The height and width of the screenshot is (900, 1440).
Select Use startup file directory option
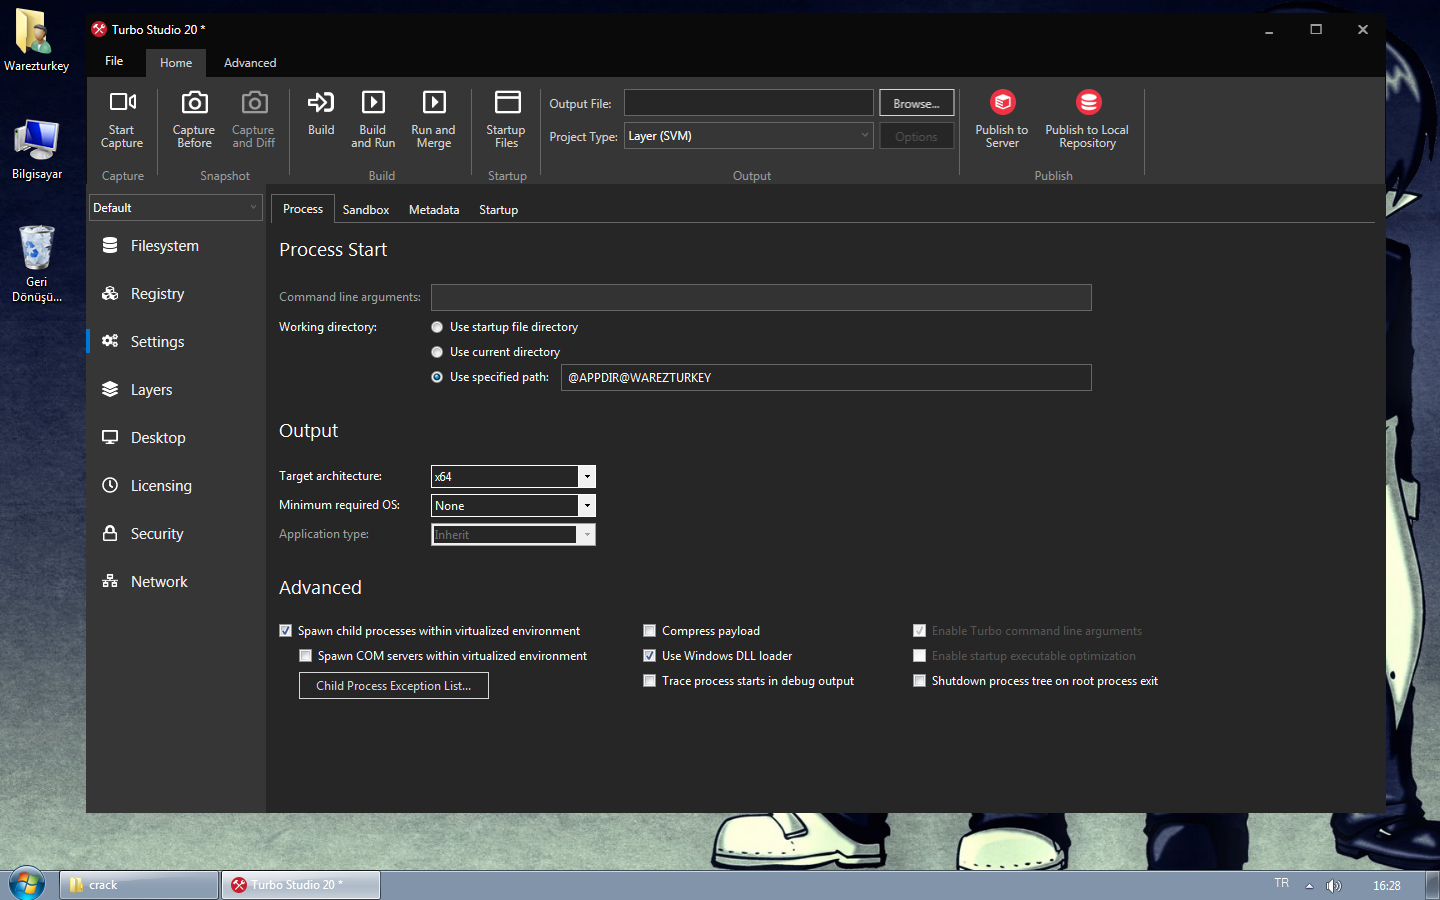tap(437, 327)
